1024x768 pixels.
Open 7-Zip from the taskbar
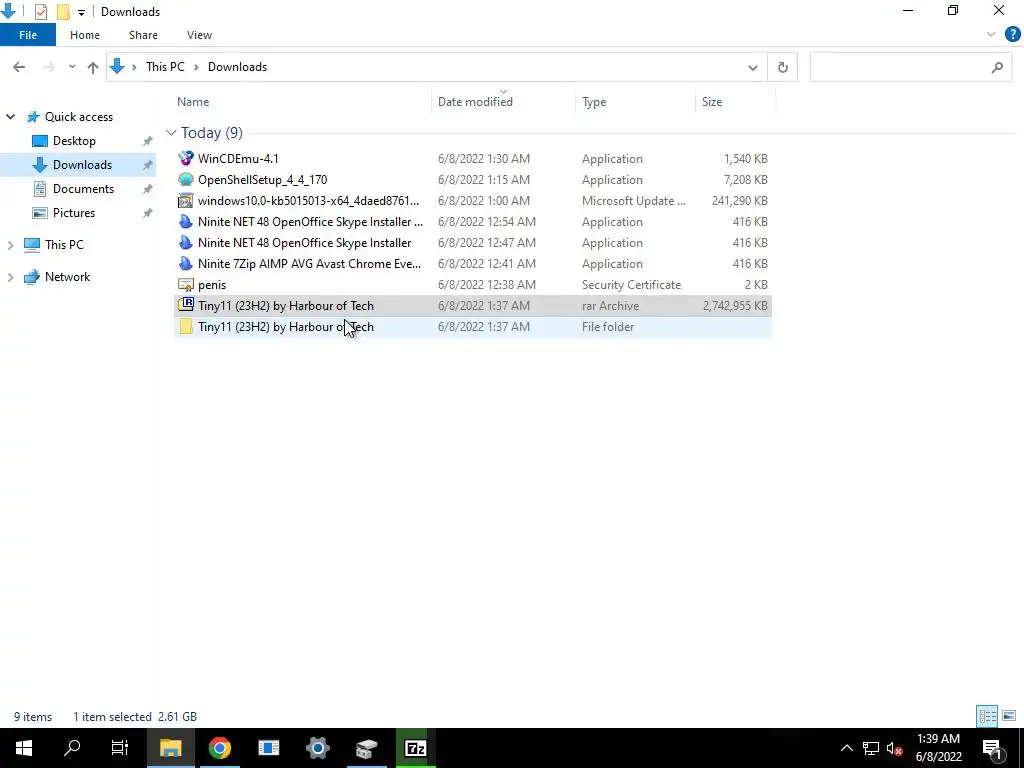(x=415, y=748)
